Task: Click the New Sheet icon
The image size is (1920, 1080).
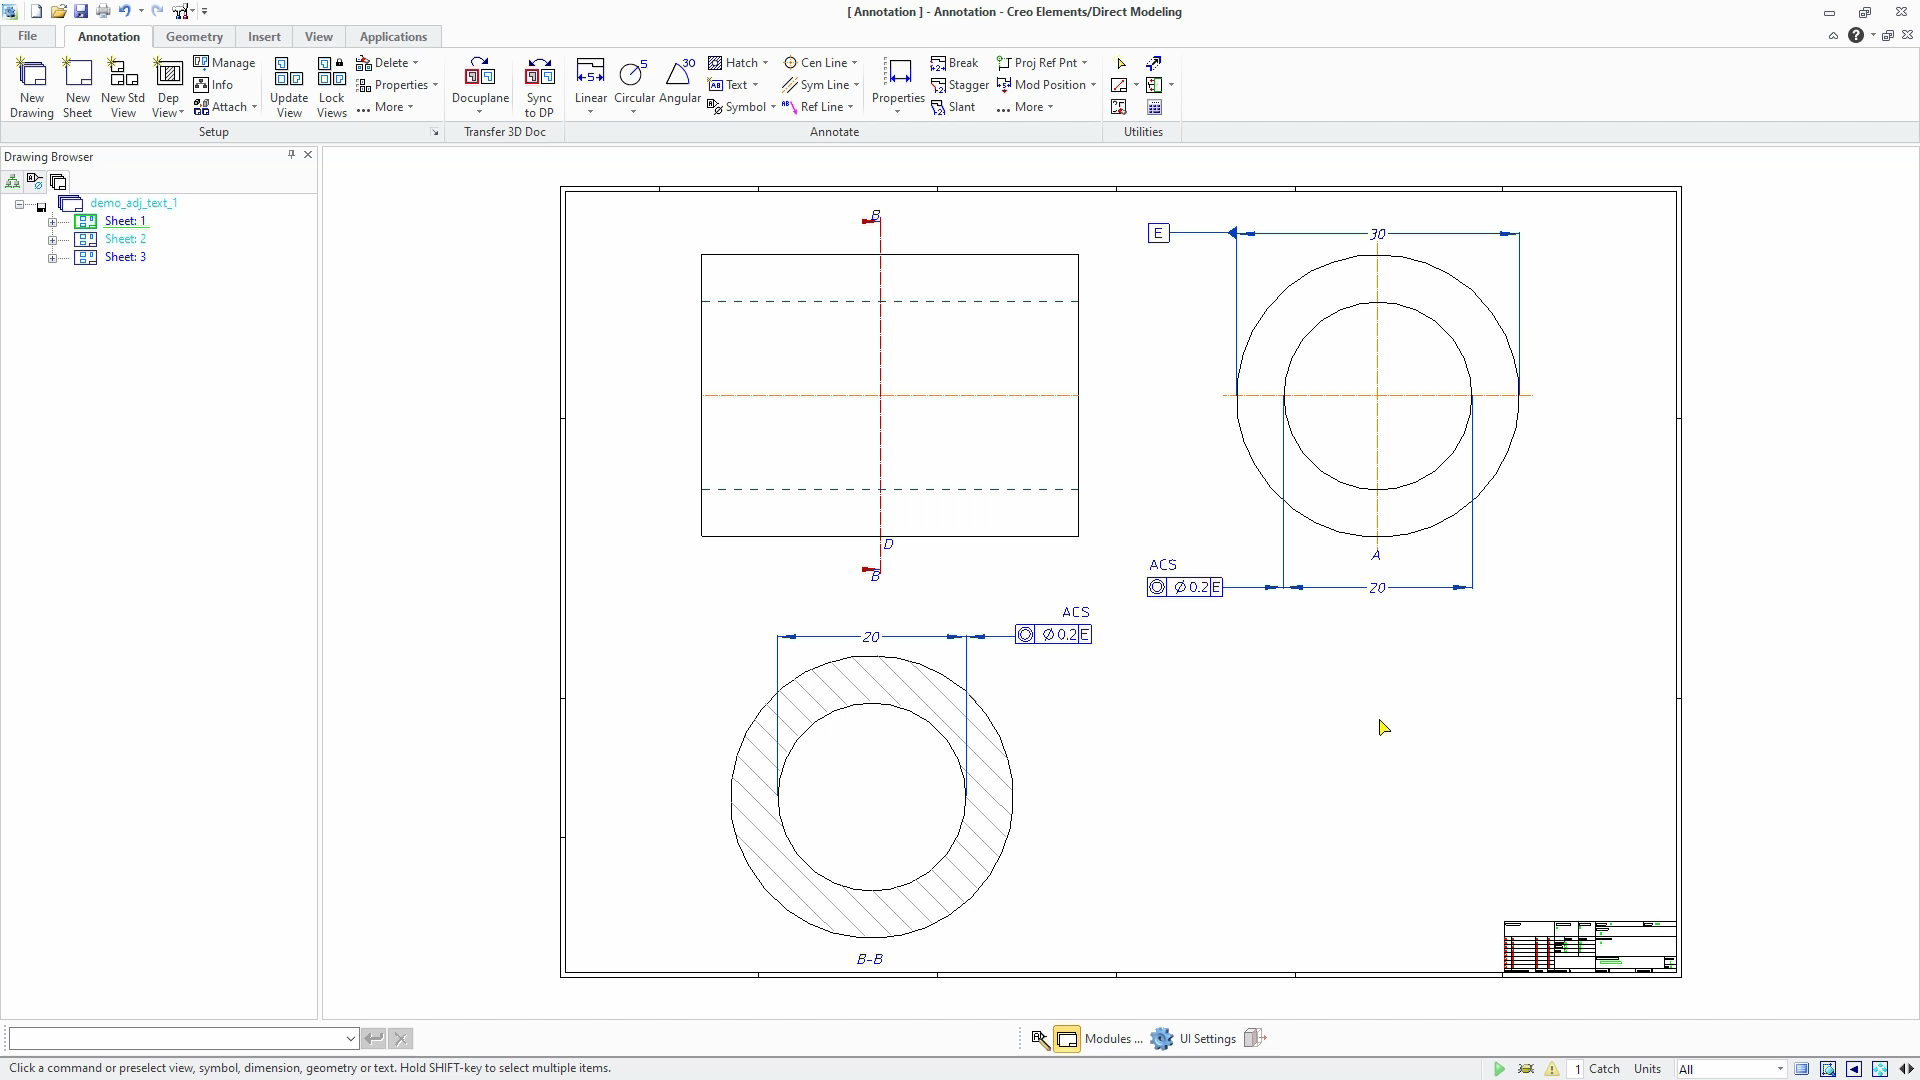Action: [77, 87]
